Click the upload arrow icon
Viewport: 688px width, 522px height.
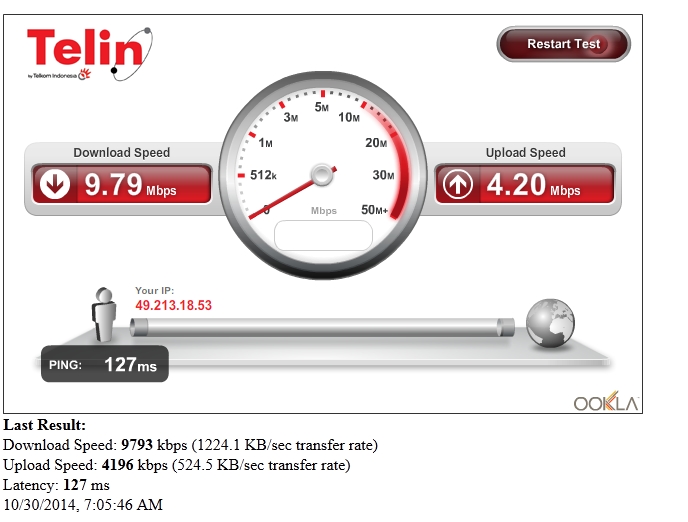click(x=457, y=184)
